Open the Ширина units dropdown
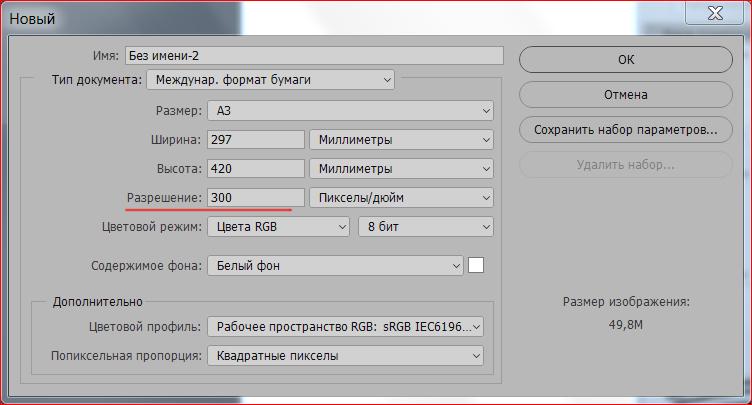 (x=401, y=140)
